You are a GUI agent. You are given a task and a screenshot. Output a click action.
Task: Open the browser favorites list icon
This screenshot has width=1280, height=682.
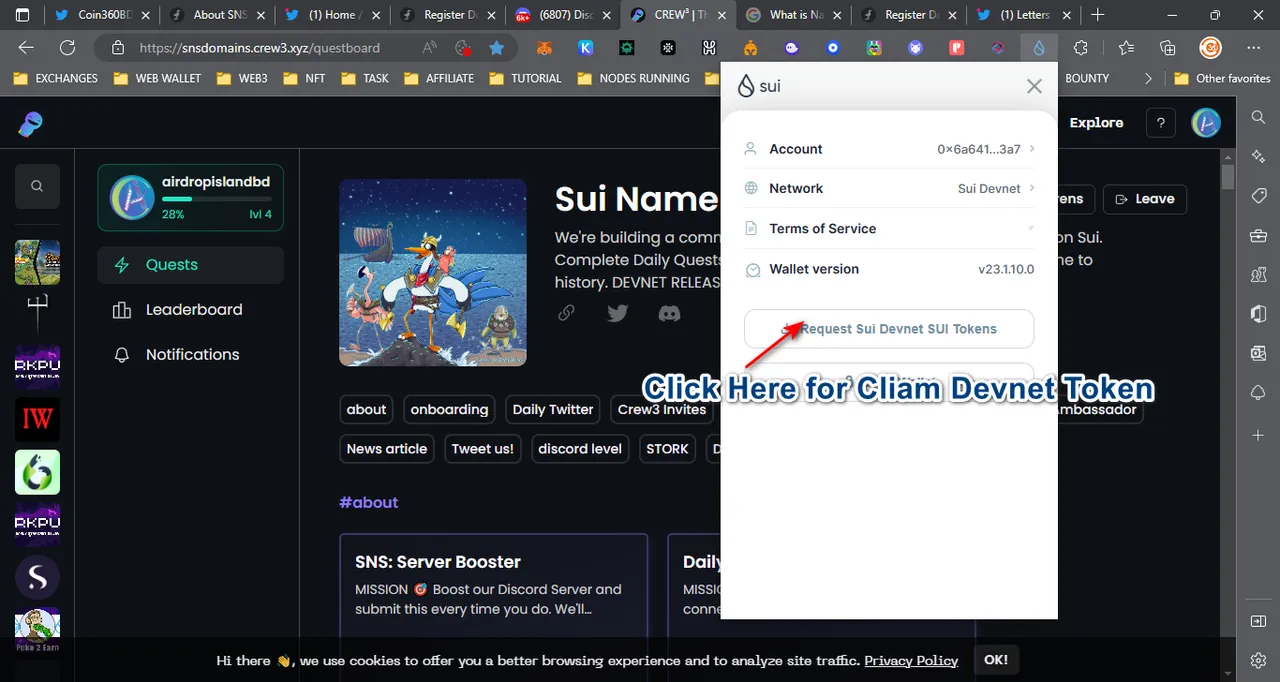click(x=1126, y=48)
